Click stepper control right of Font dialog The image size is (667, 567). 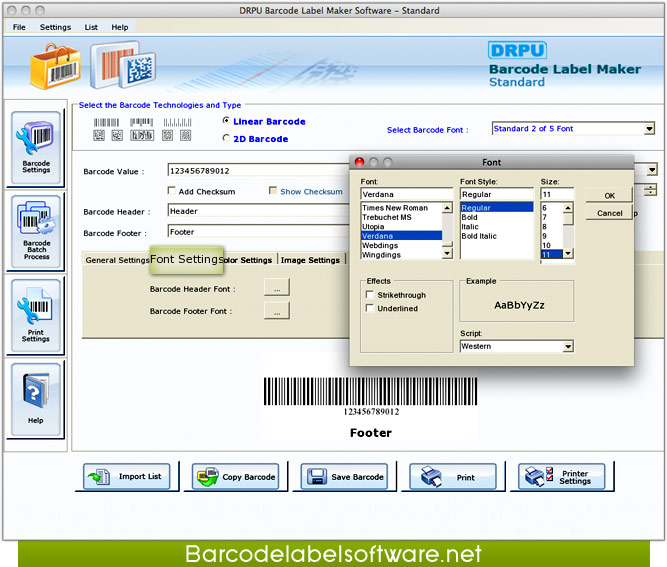tap(650, 190)
